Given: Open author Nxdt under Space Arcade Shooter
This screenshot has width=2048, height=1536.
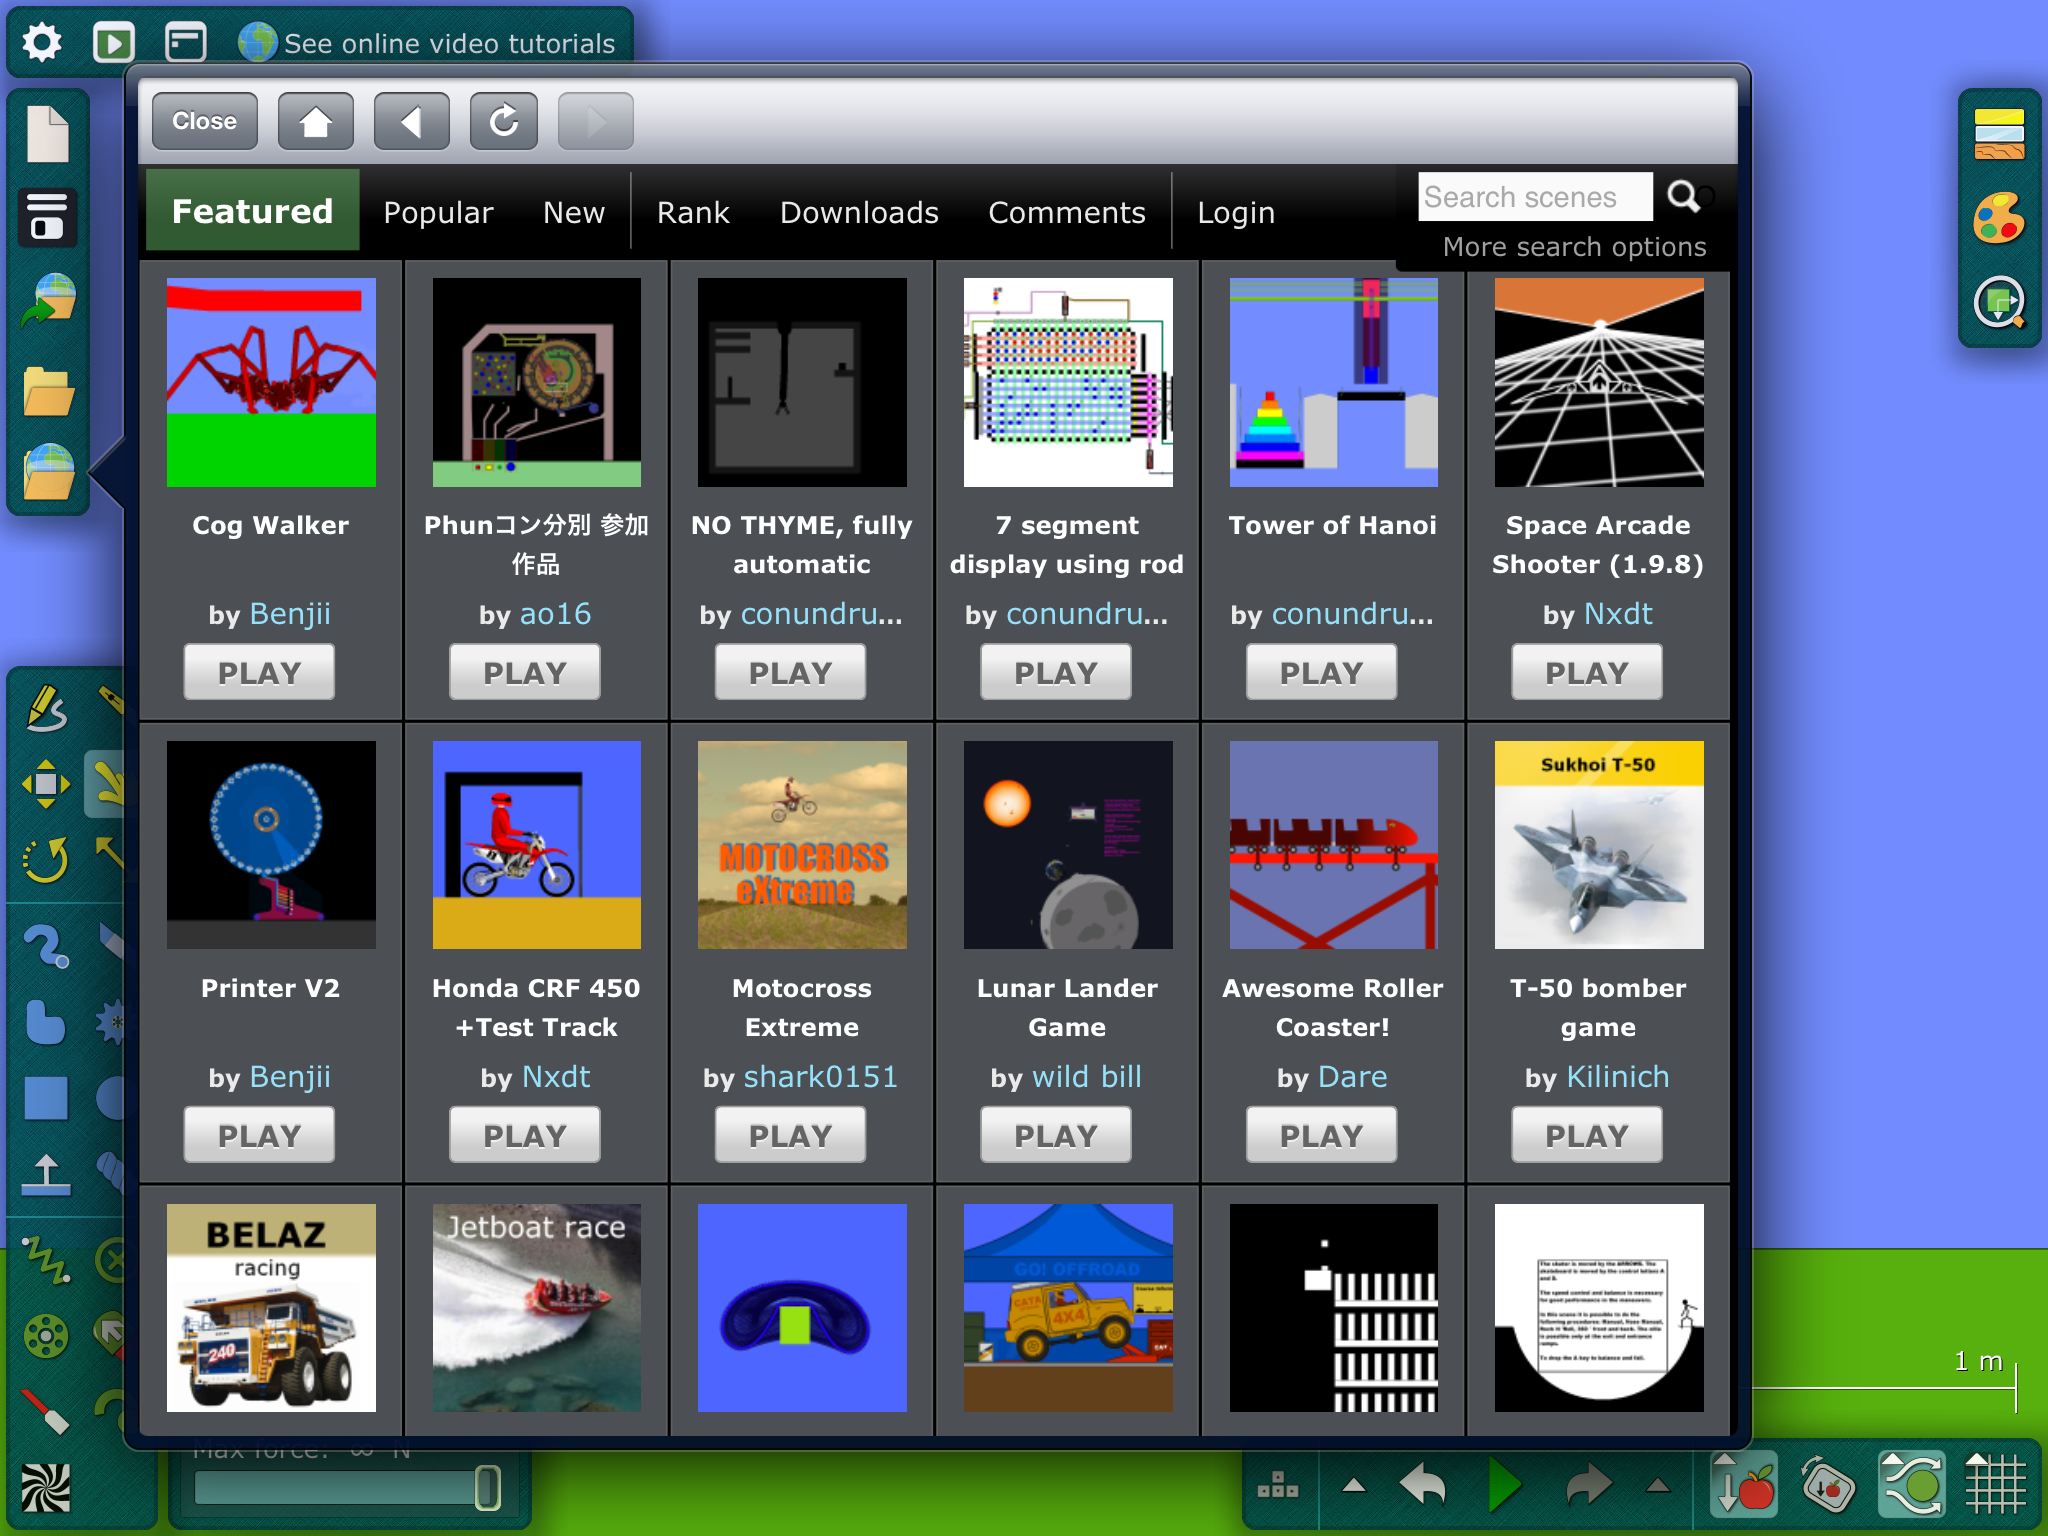Looking at the screenshot, I should (x=1618, y=613).
